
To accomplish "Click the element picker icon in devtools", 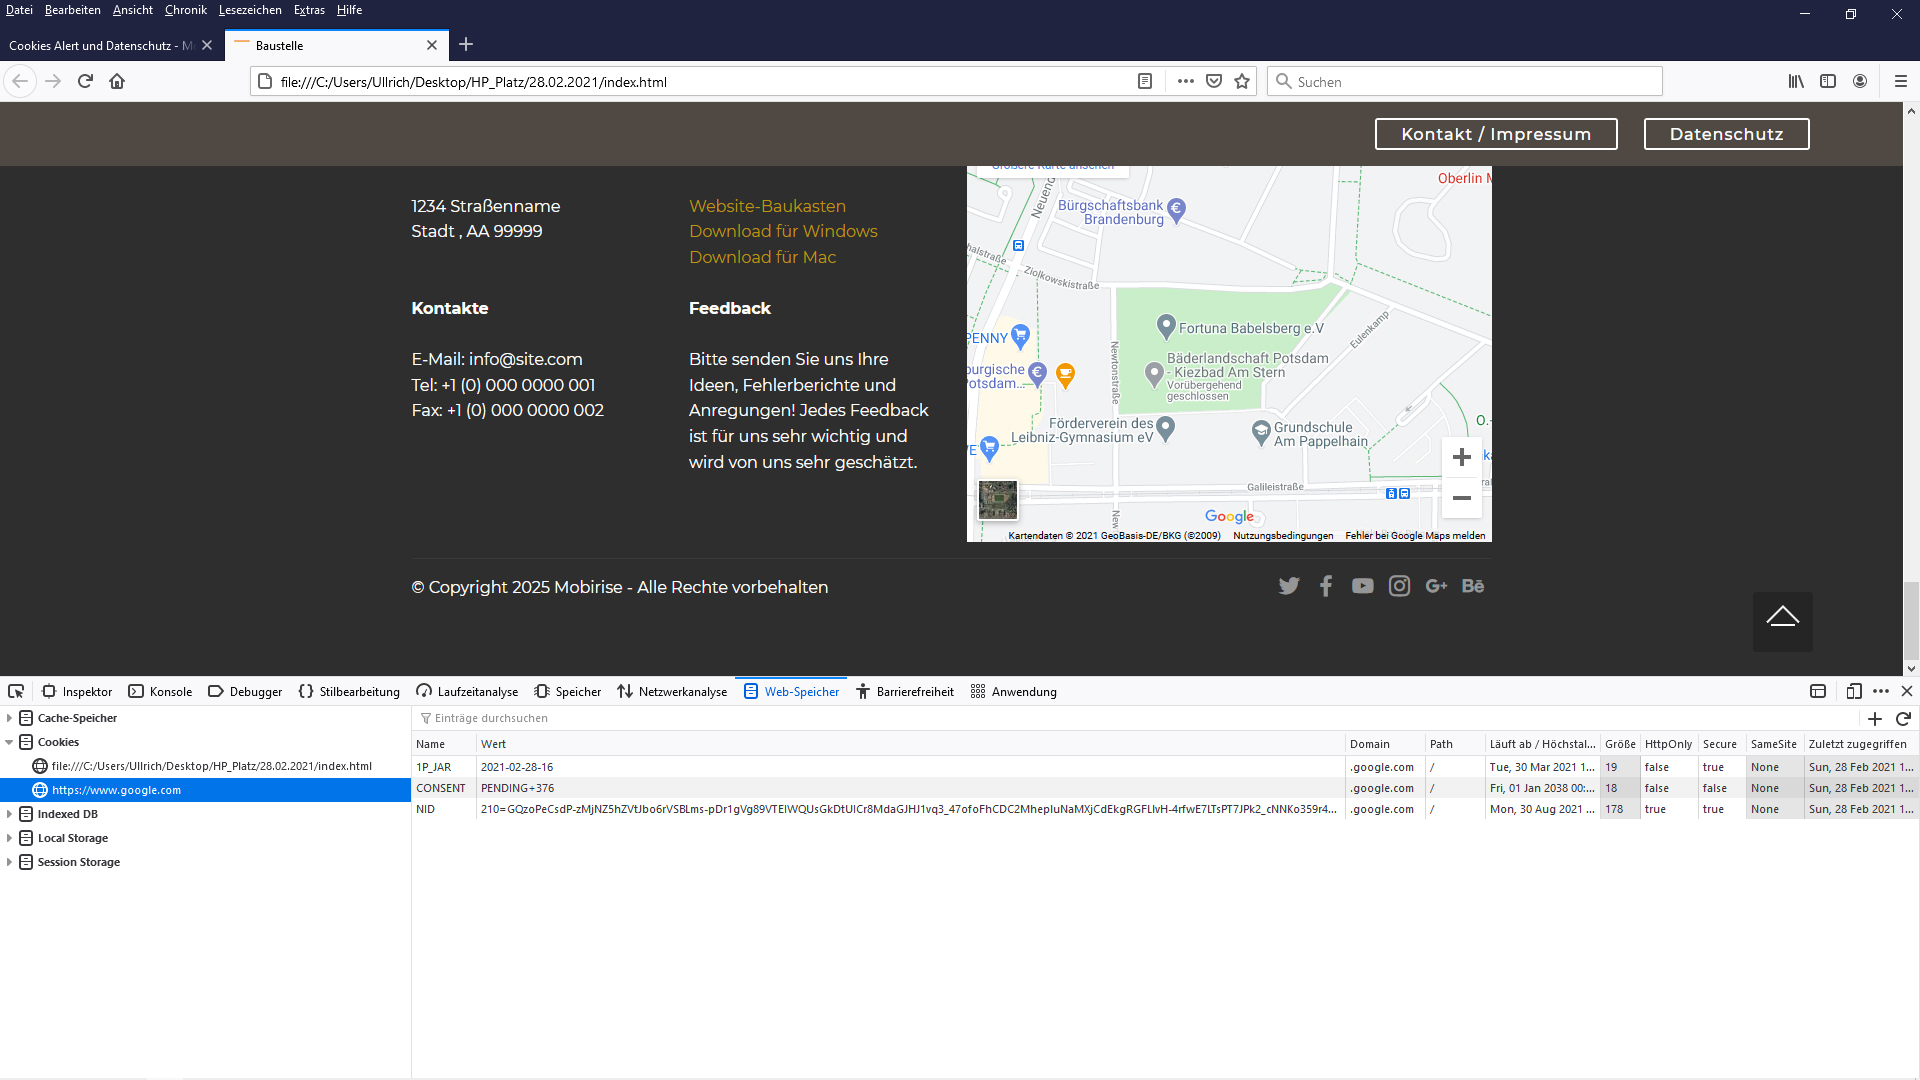I will click(x=16, y=691).
